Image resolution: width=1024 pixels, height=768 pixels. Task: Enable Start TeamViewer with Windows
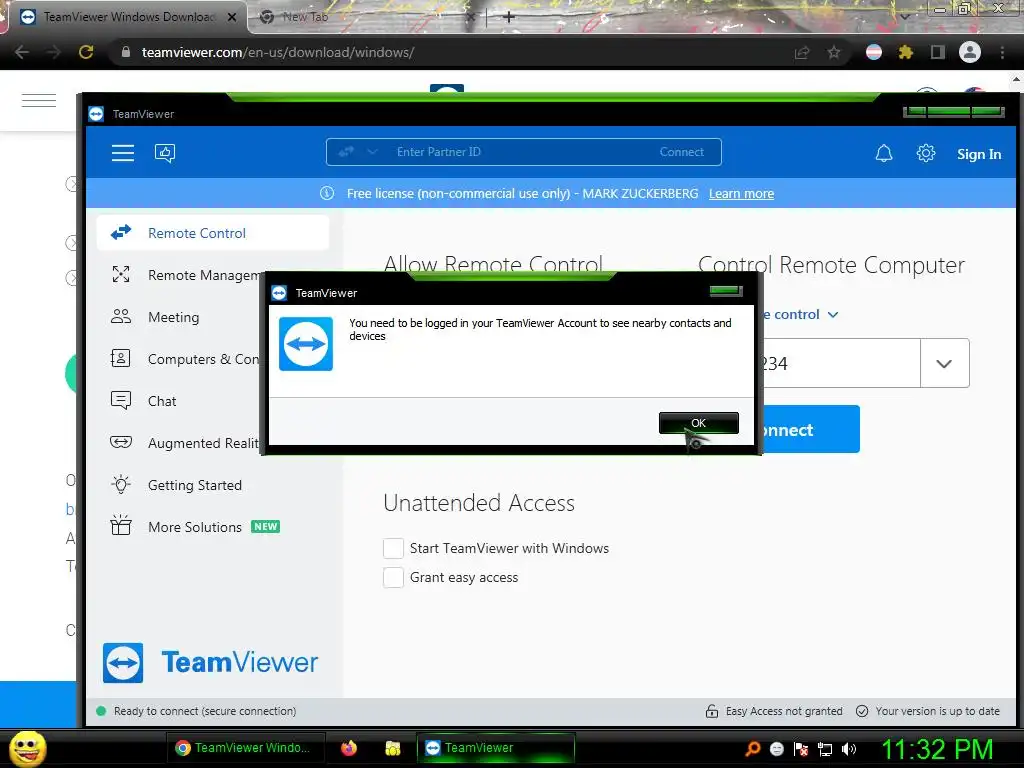[x=393, y=548]
